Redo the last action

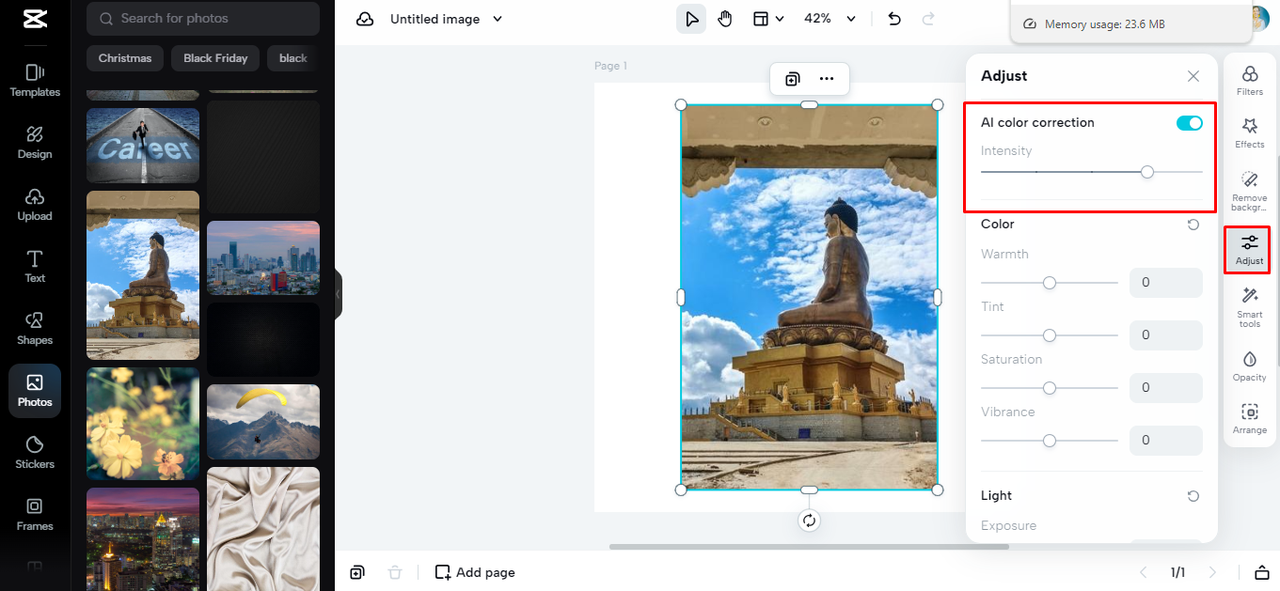[x=928, y=19]
